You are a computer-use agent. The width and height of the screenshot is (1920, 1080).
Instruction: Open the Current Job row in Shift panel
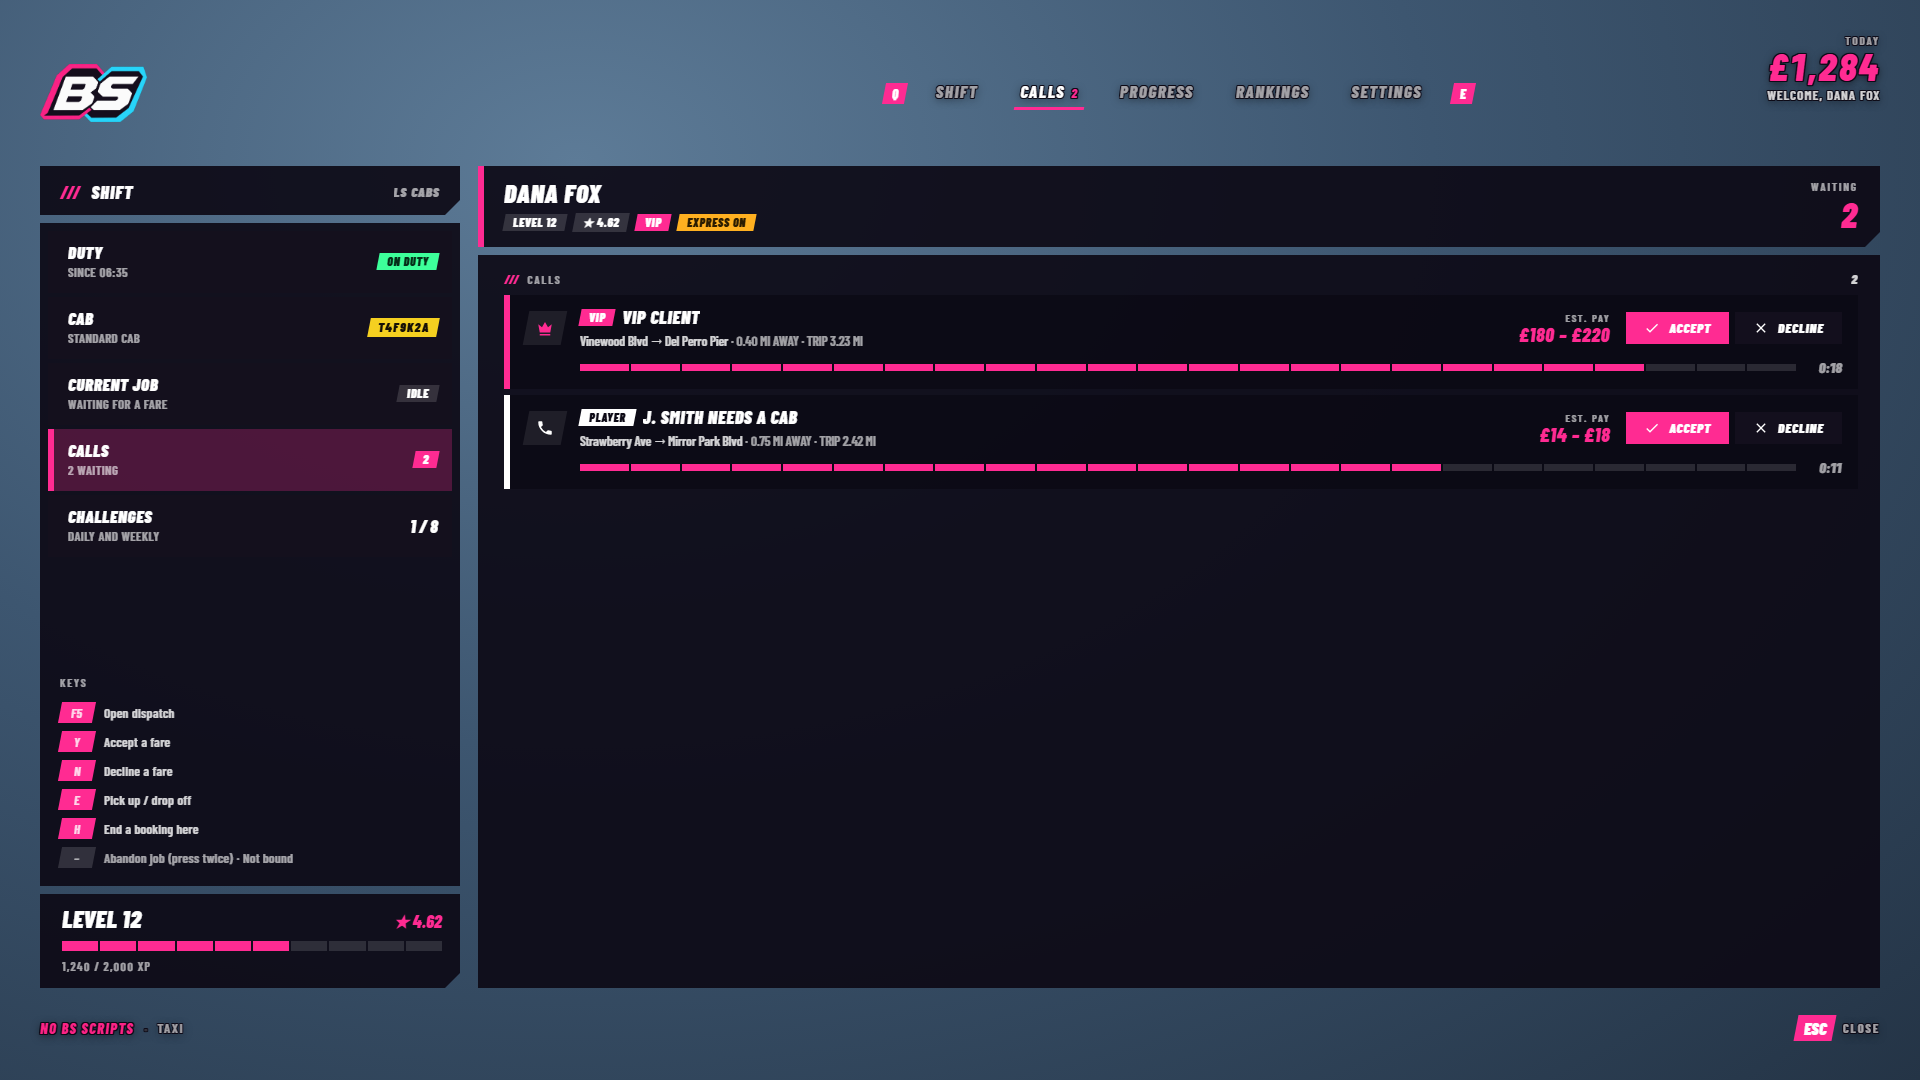(250, 394)
